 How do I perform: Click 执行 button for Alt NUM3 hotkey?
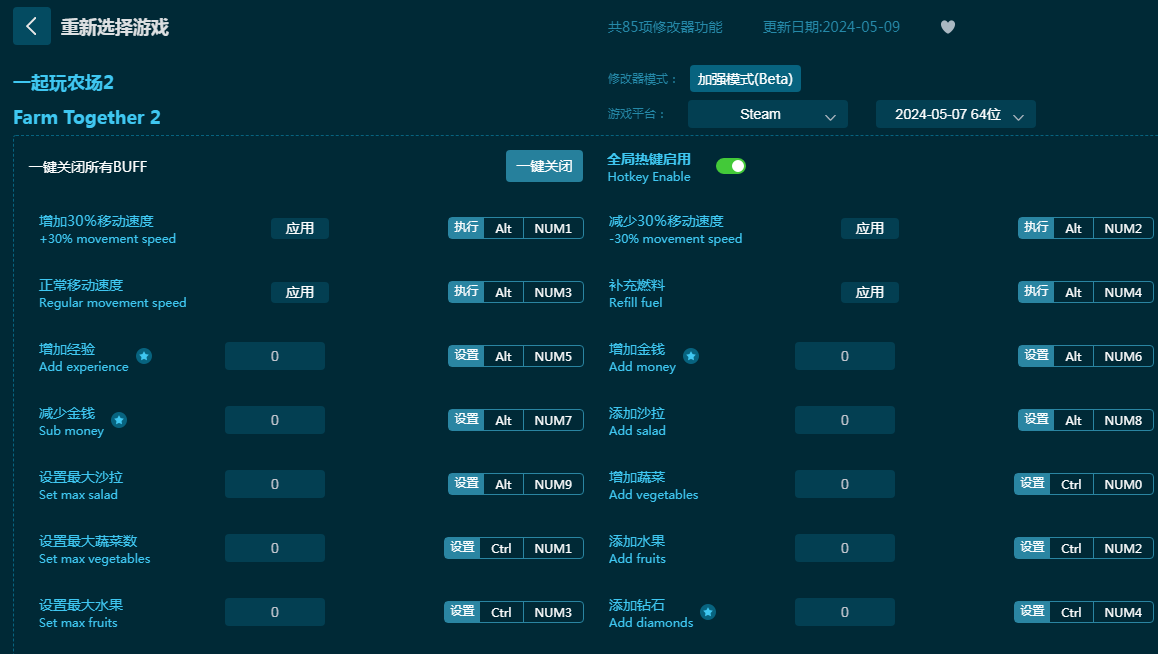pos(466,292)
